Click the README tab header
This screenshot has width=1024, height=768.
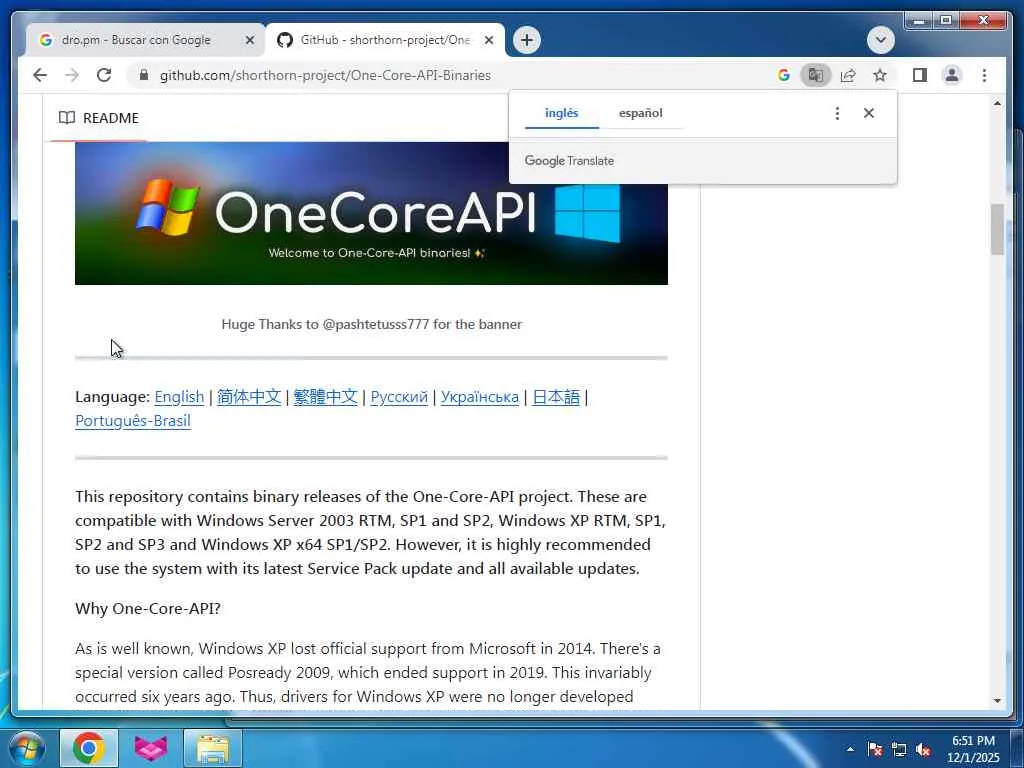(99, 118)
